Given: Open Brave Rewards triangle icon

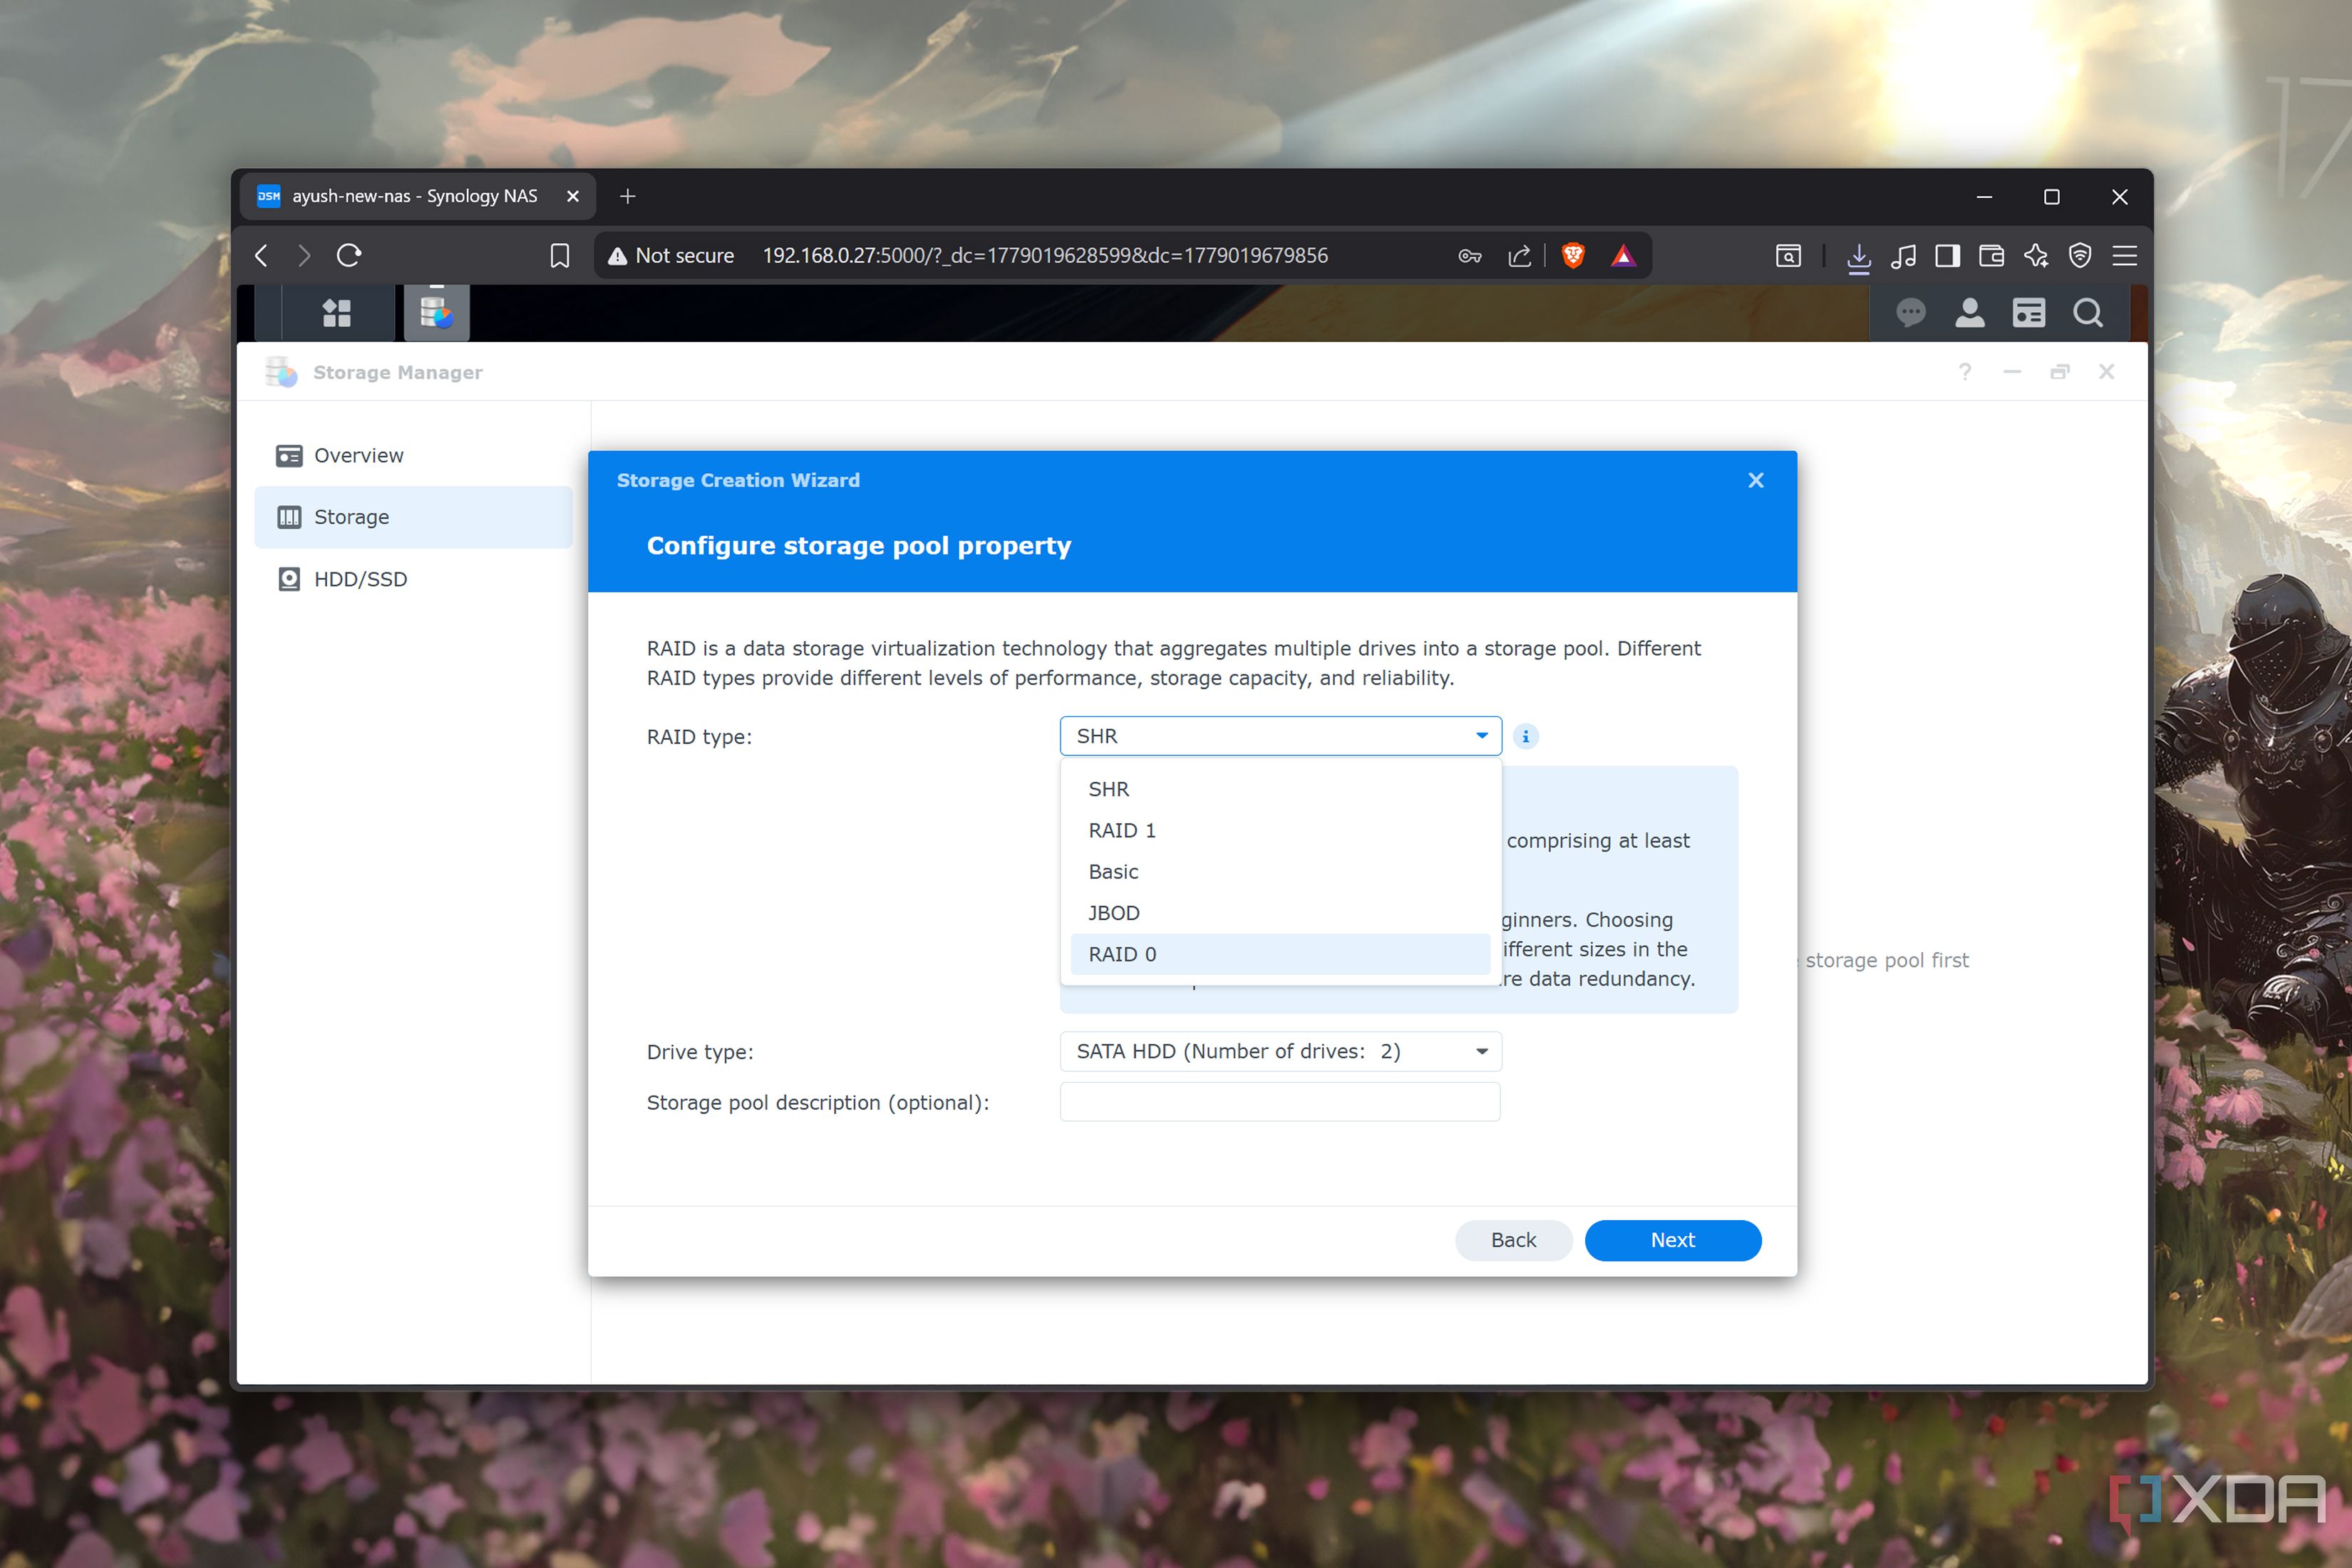Looking at the screenshot, I should (x=1623, y=256).
